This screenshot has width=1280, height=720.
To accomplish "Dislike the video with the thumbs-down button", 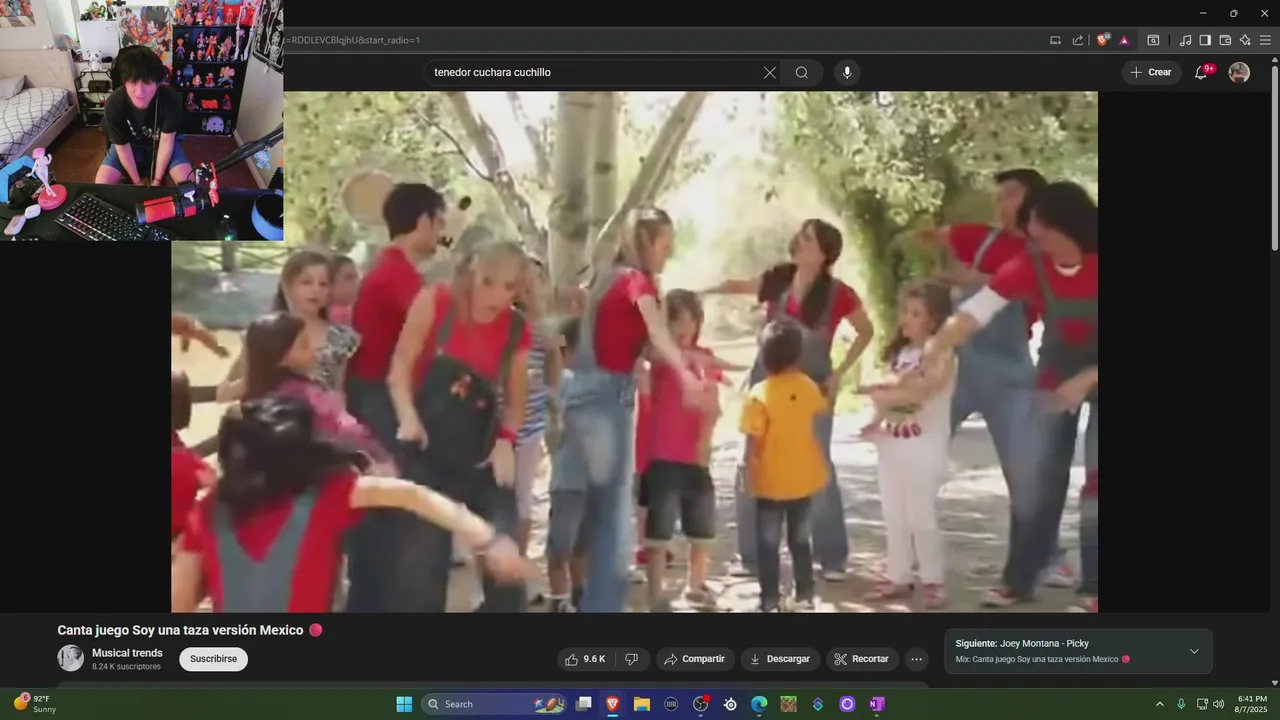I will click(631, 659).
